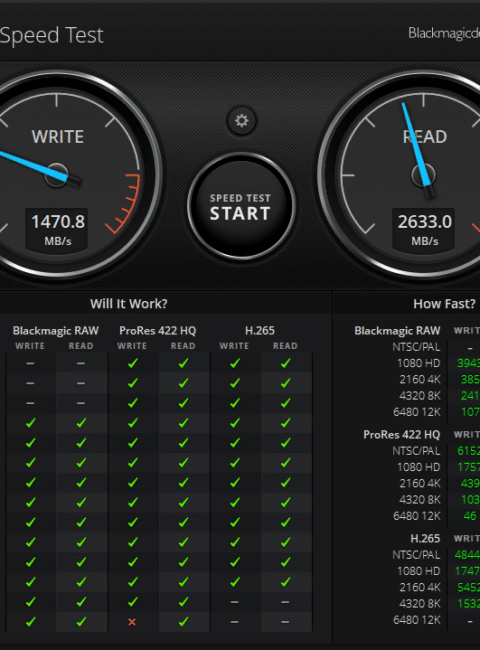Viewport: 480px width, 650px height.
Task: Click 6480 12K row under H.265 in How Fast
Action: pos(417,620)
